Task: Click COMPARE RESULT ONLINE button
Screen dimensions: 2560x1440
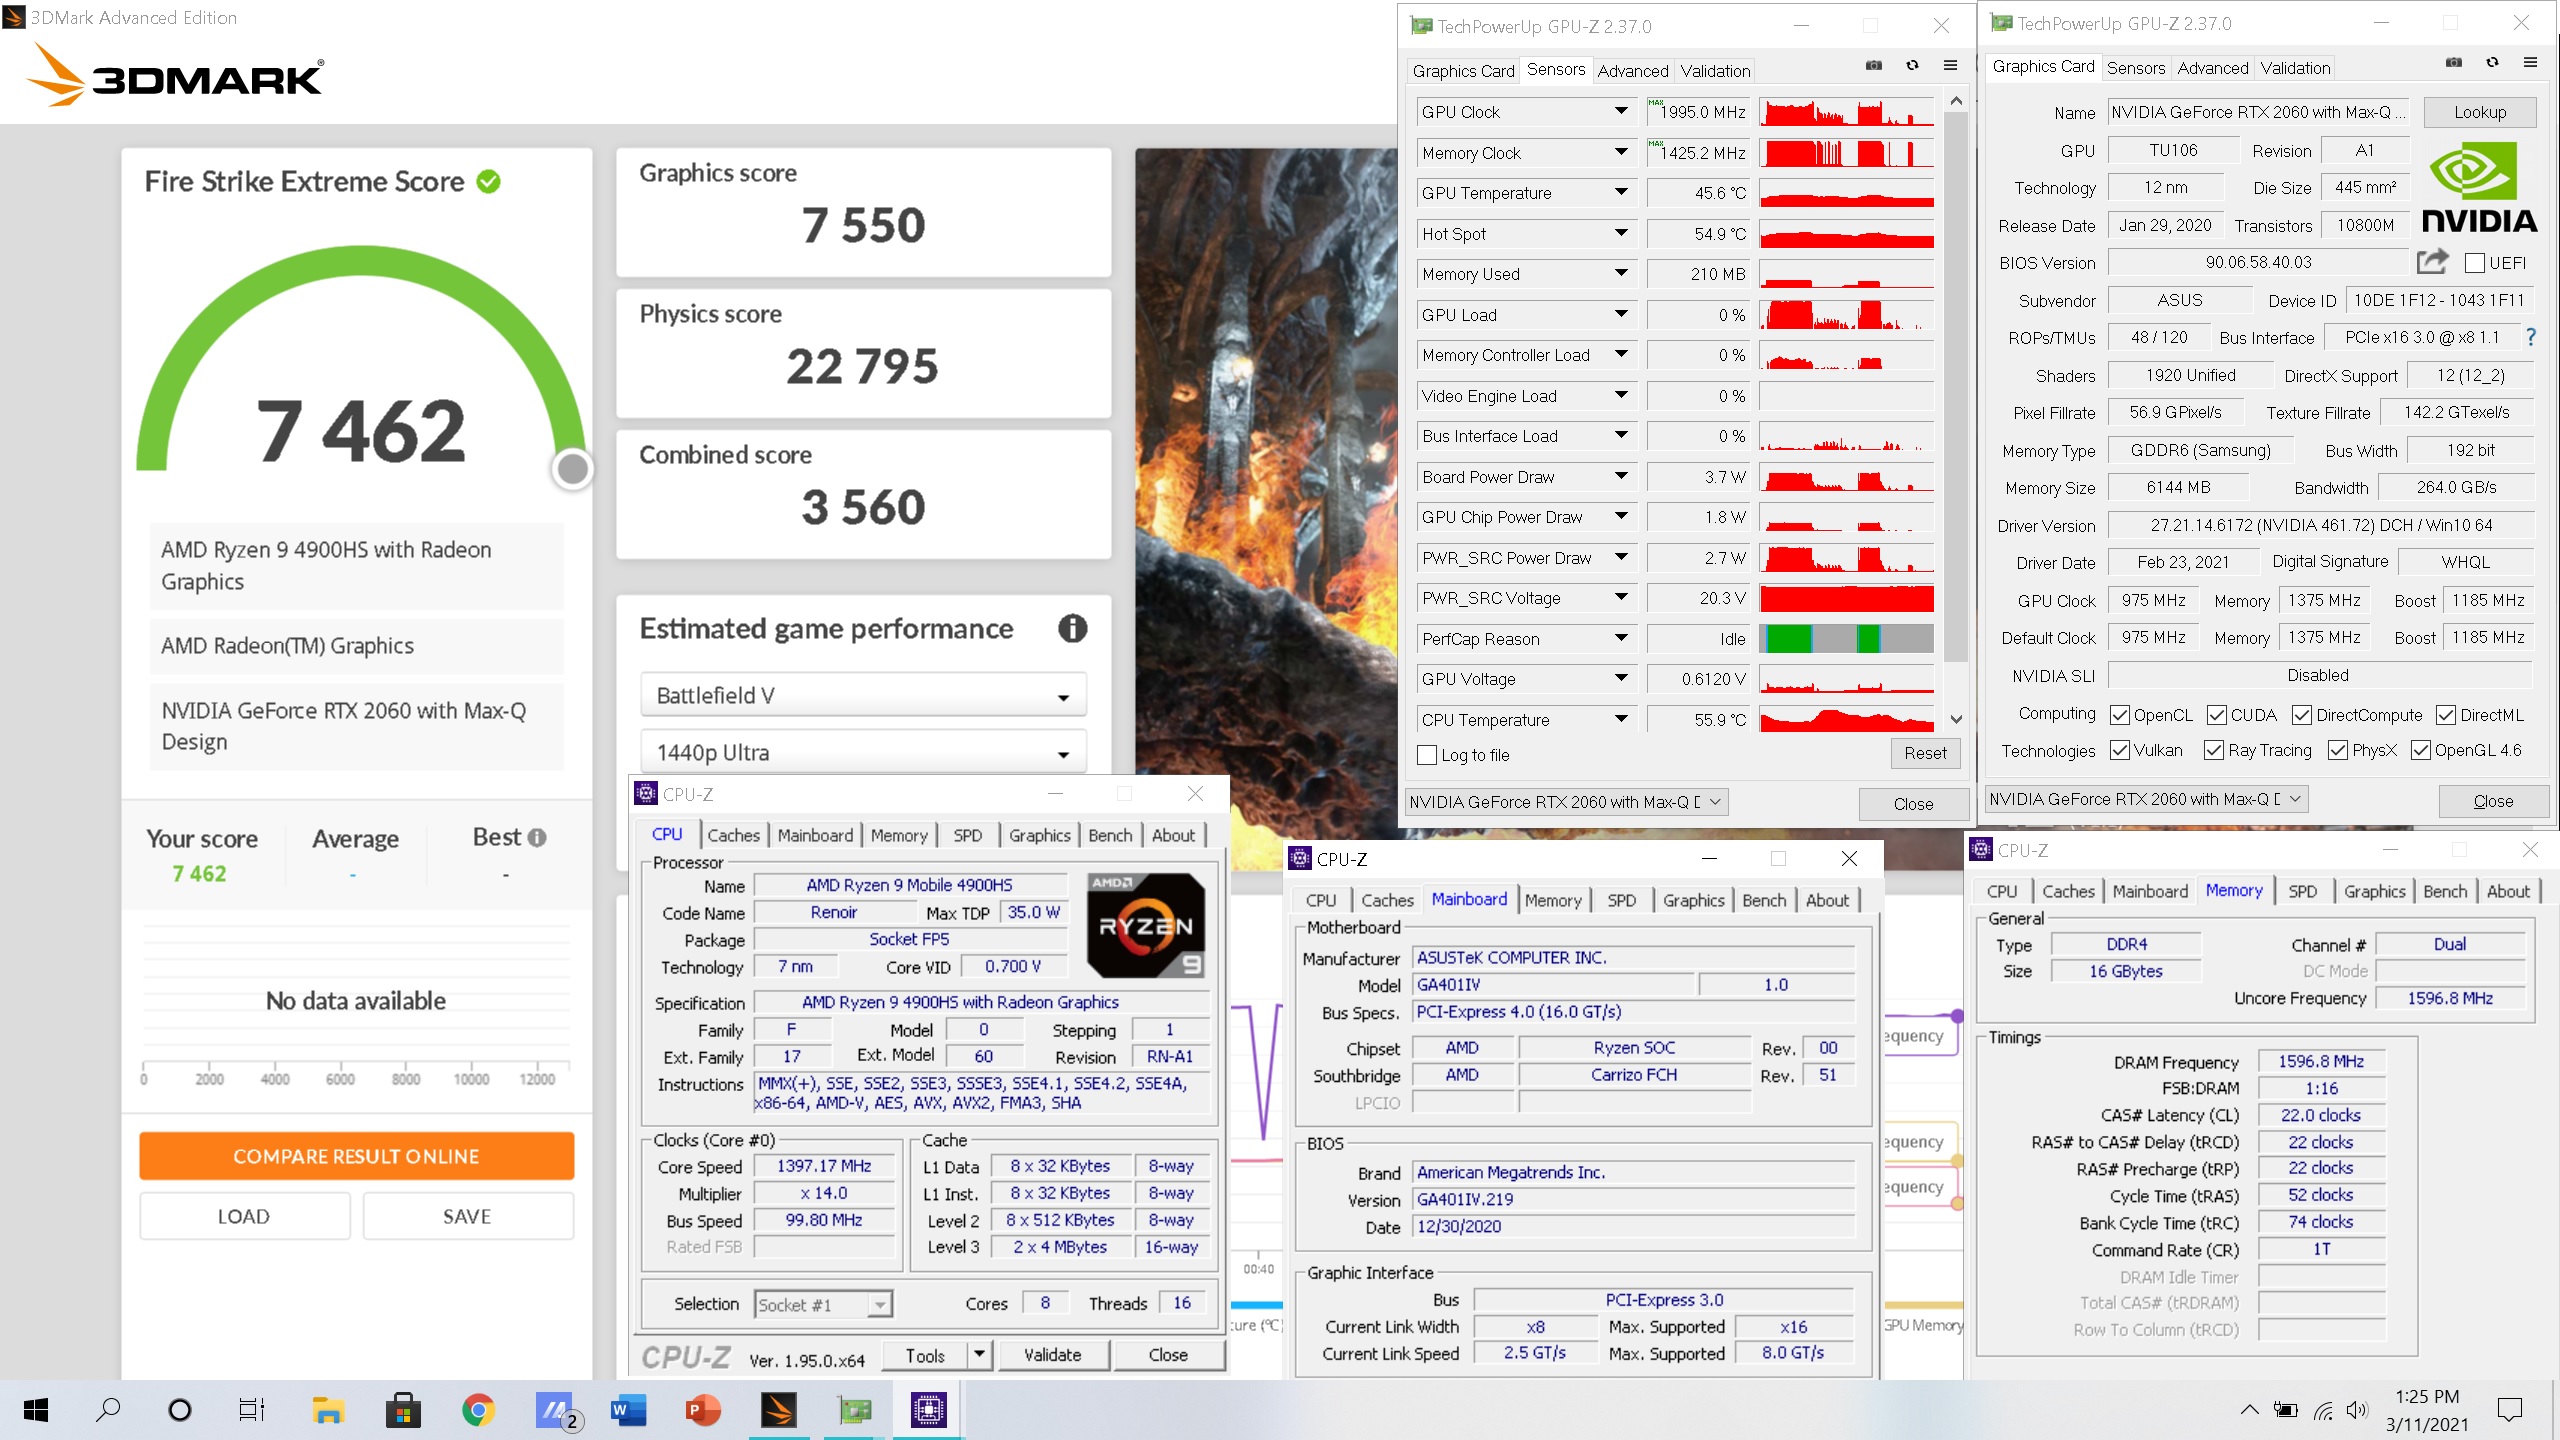Action: click(x=356, y=1156)
